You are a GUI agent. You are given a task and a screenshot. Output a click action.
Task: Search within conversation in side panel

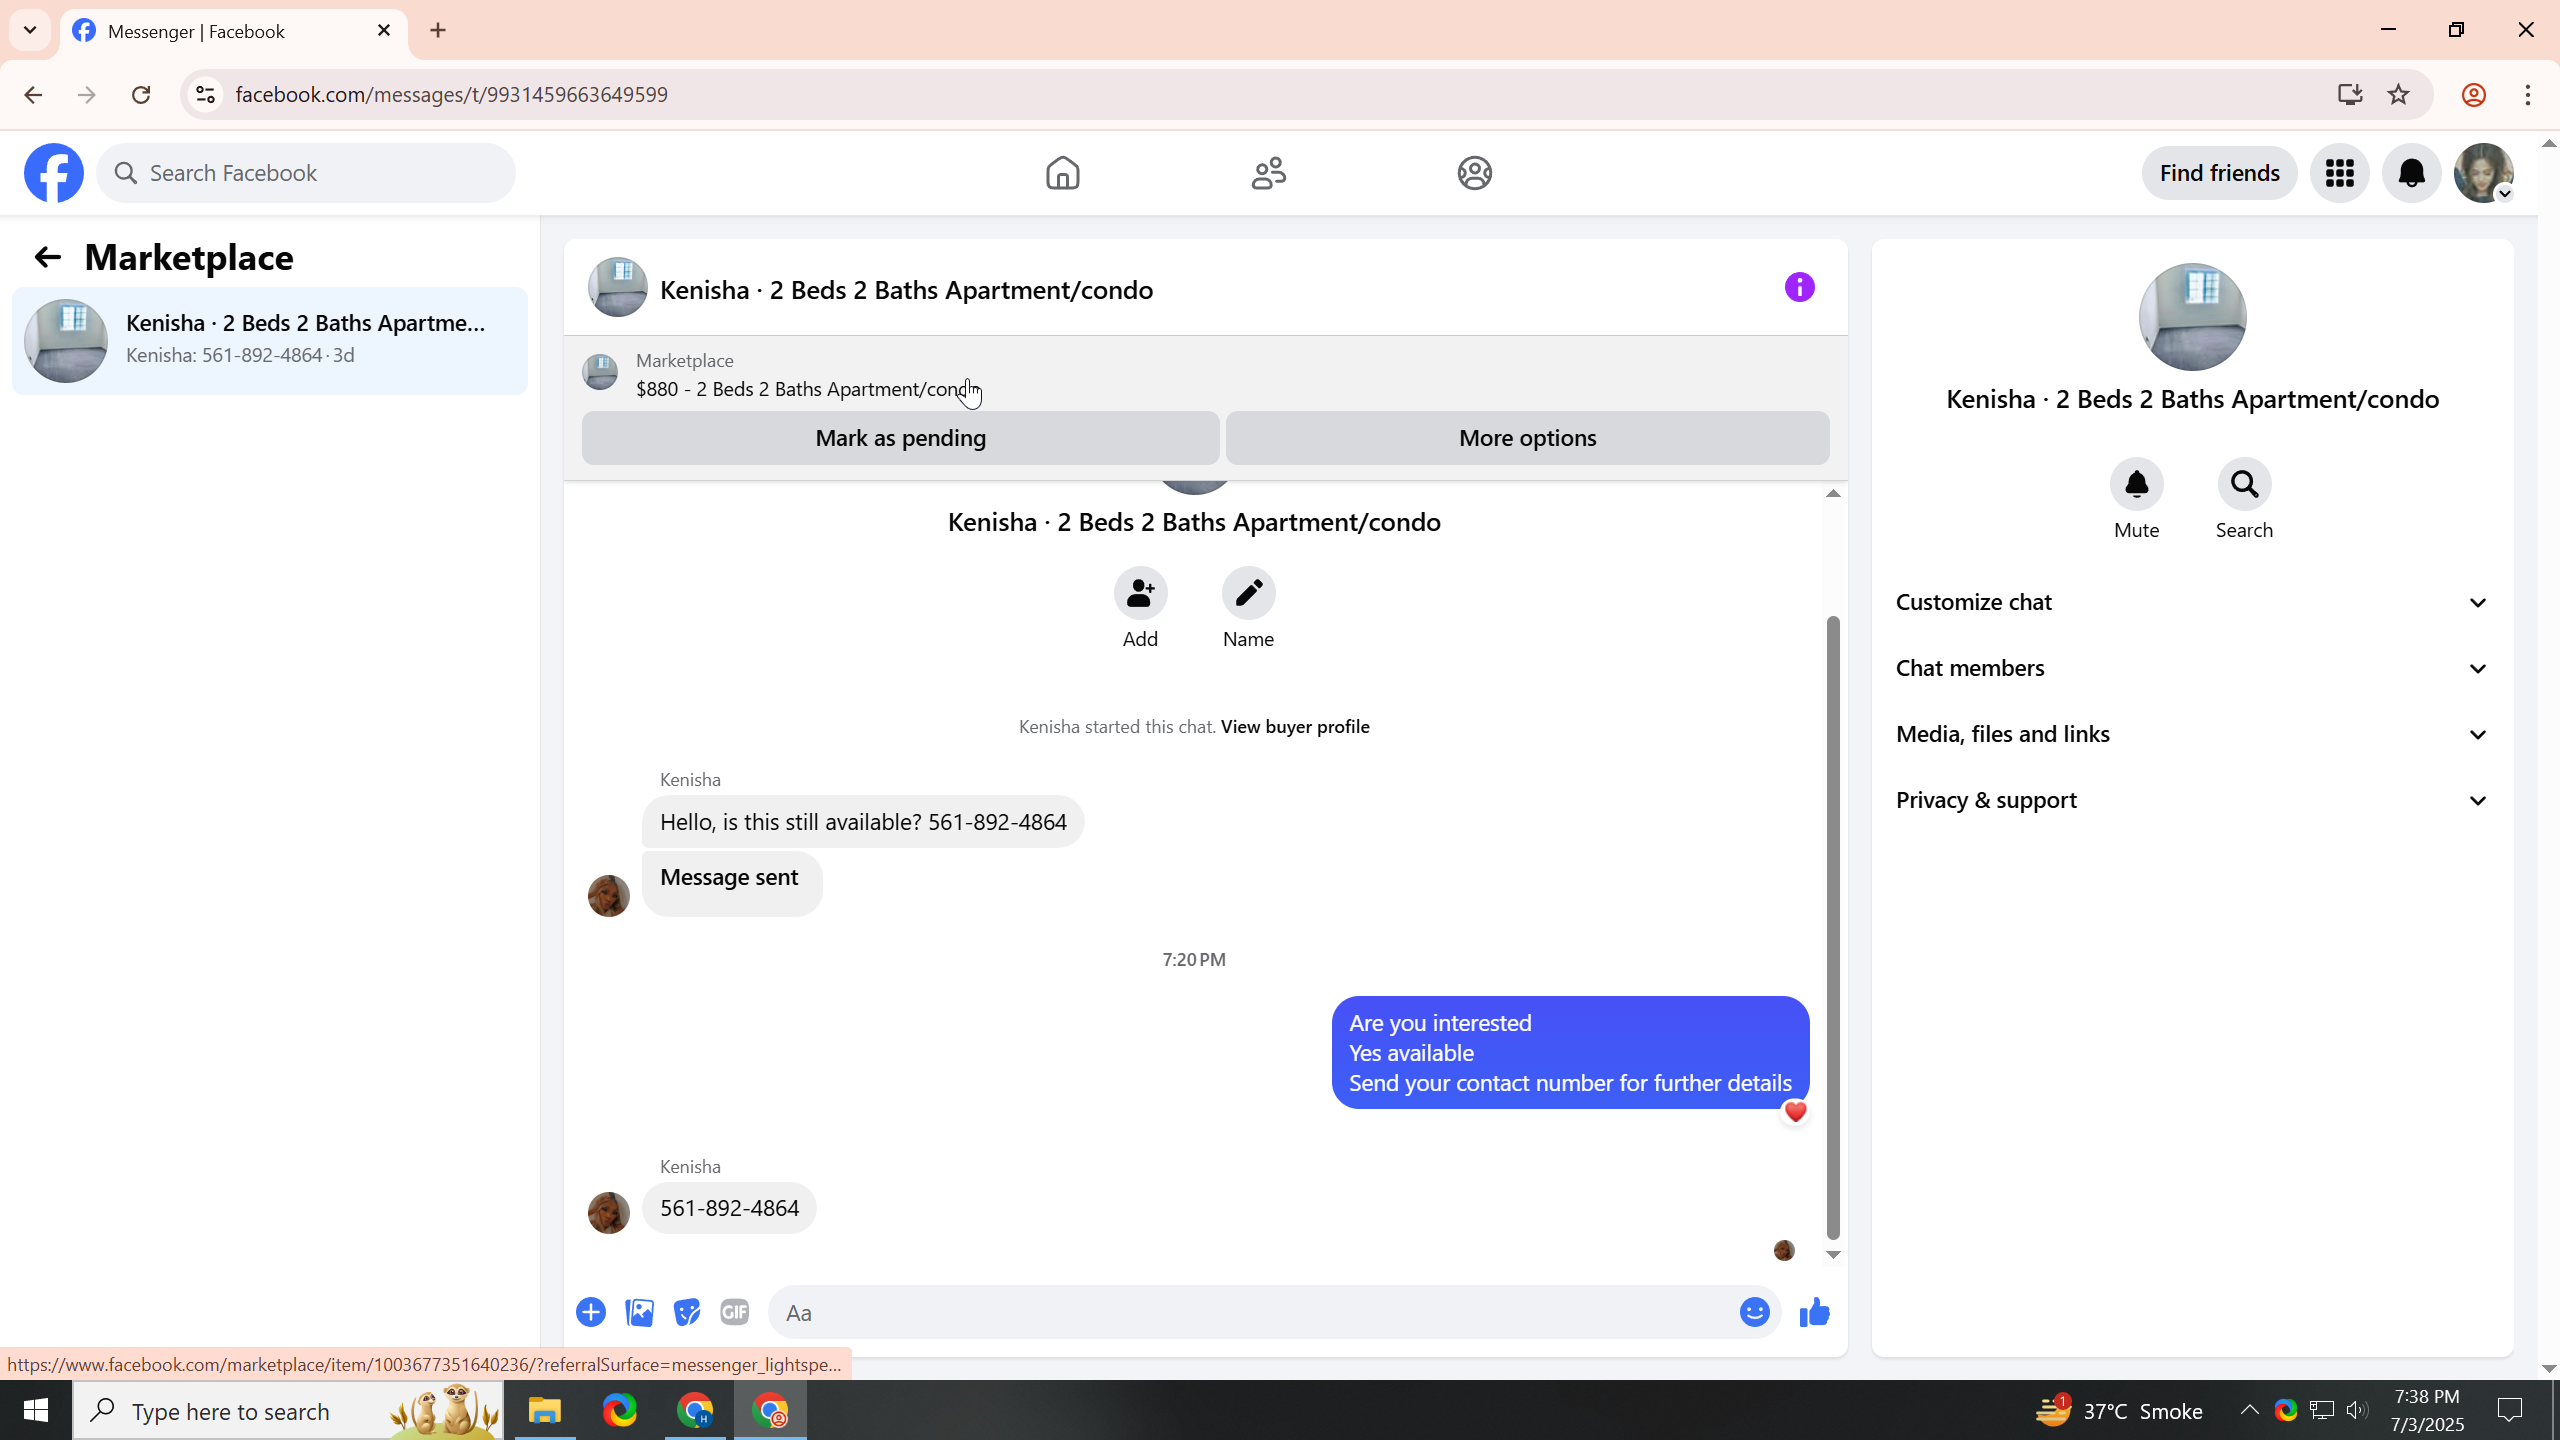[x=2244, y=485]
